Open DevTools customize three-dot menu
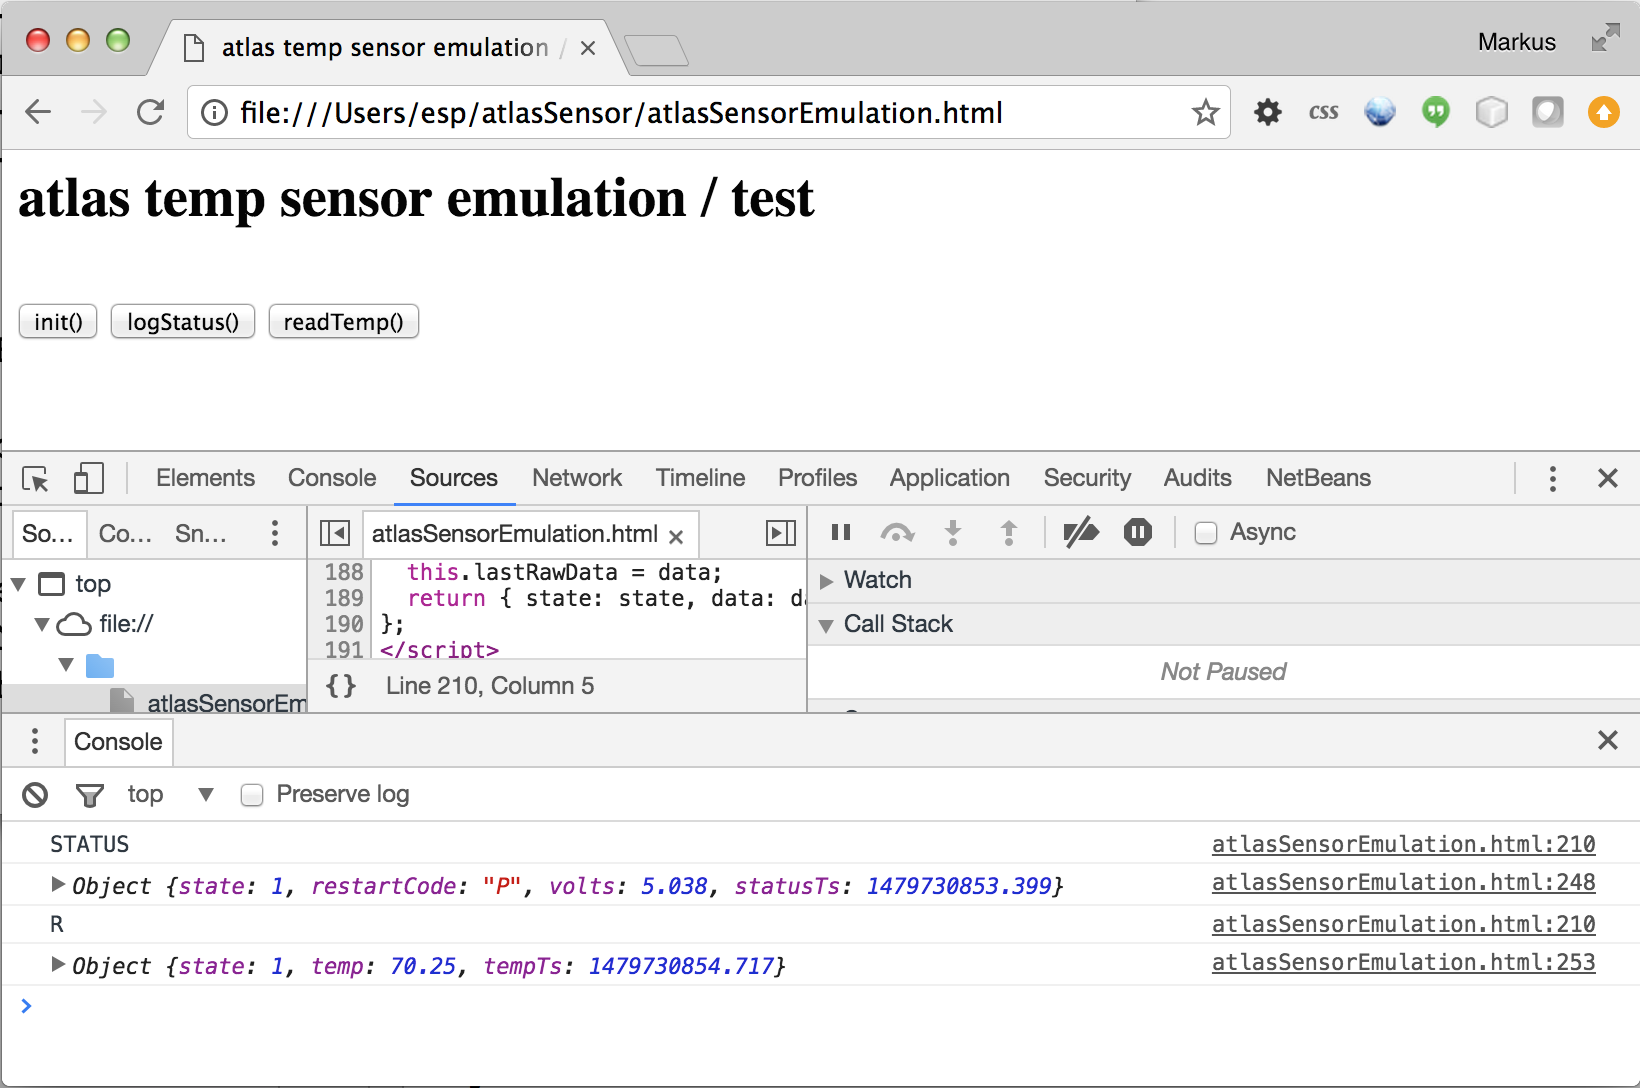1640x1088 pixels. pos(1553,479)
